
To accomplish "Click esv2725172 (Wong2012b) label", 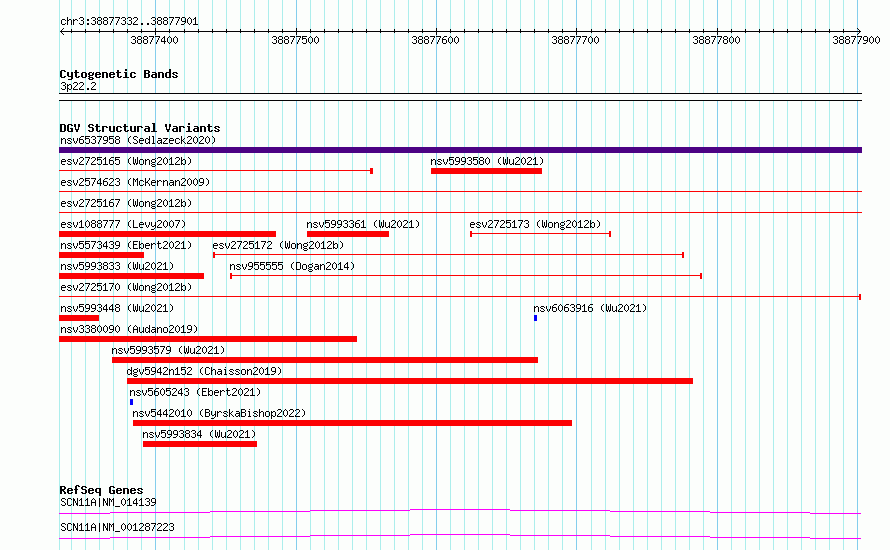I will (x=278, y=245).
